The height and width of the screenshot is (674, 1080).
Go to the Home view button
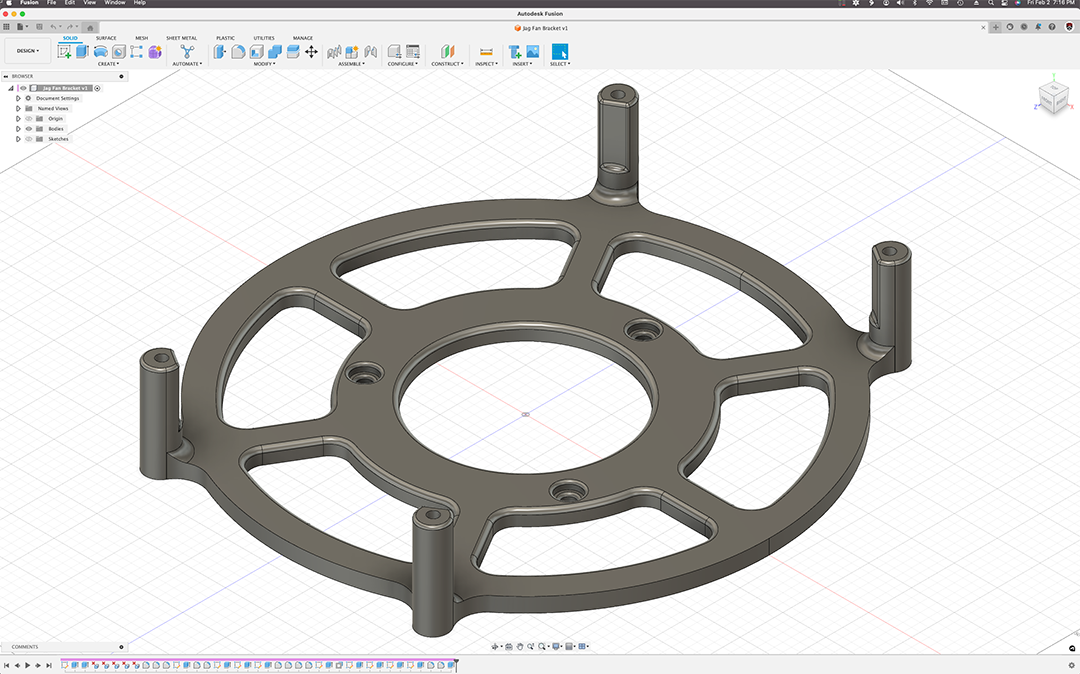[90, 28]
